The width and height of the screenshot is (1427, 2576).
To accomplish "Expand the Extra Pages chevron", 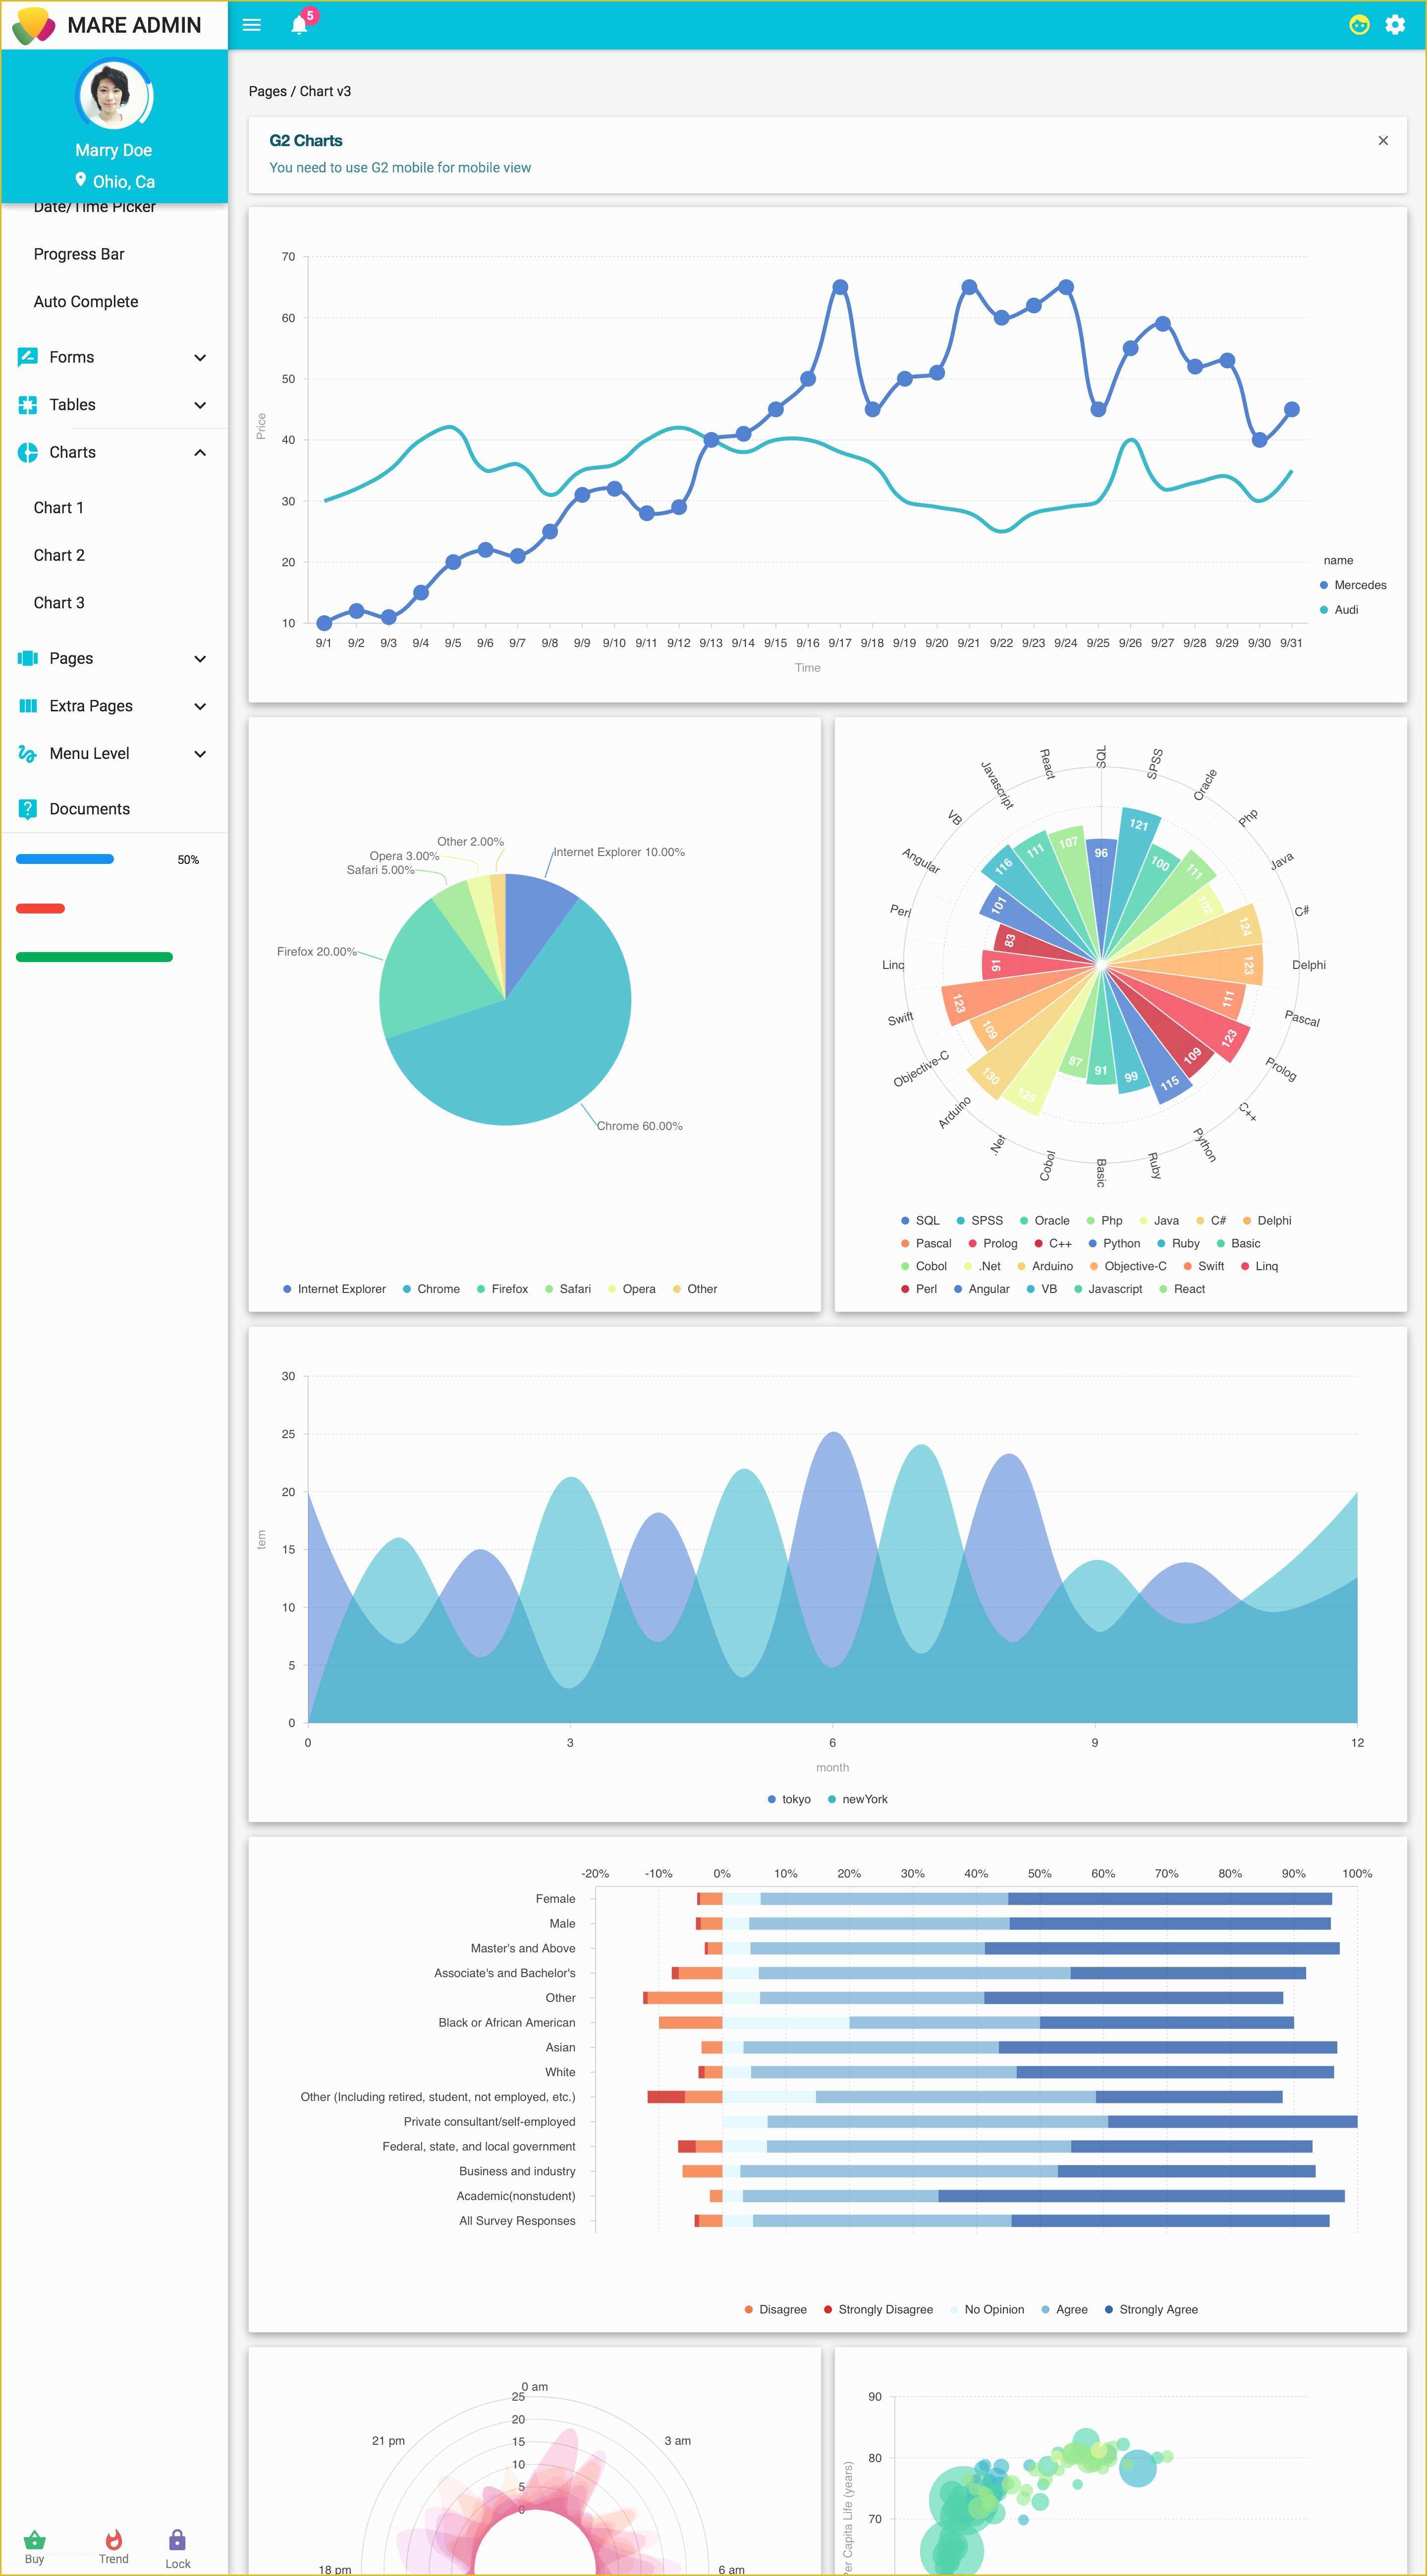I will pos(200,706).
